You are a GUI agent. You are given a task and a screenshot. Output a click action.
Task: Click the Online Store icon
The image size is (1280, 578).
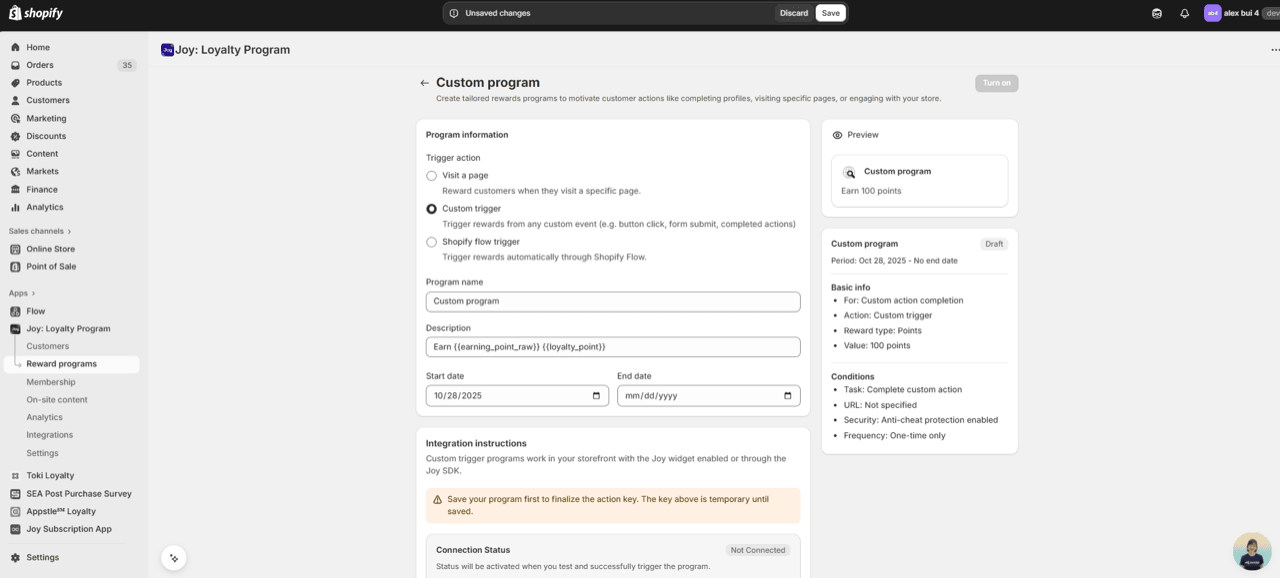(x=15, y=249)
